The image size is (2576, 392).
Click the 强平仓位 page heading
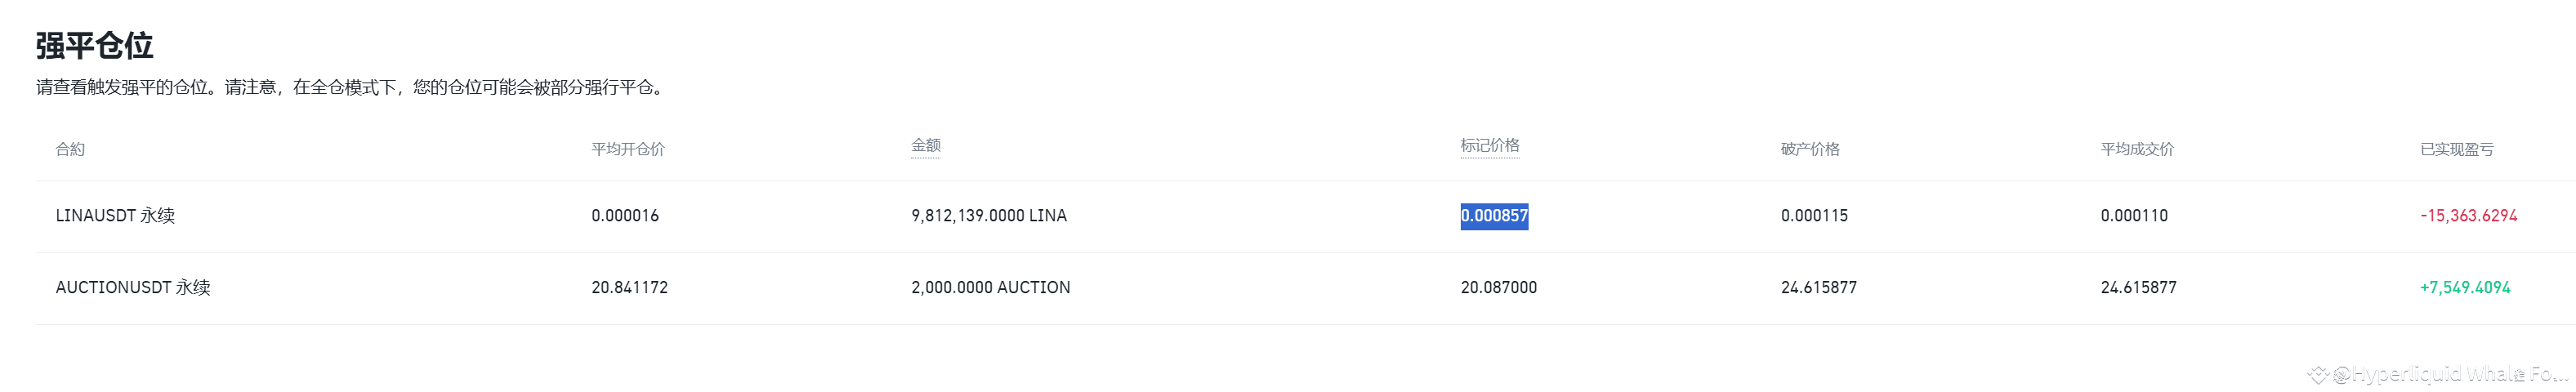click(x=94, y=46)
